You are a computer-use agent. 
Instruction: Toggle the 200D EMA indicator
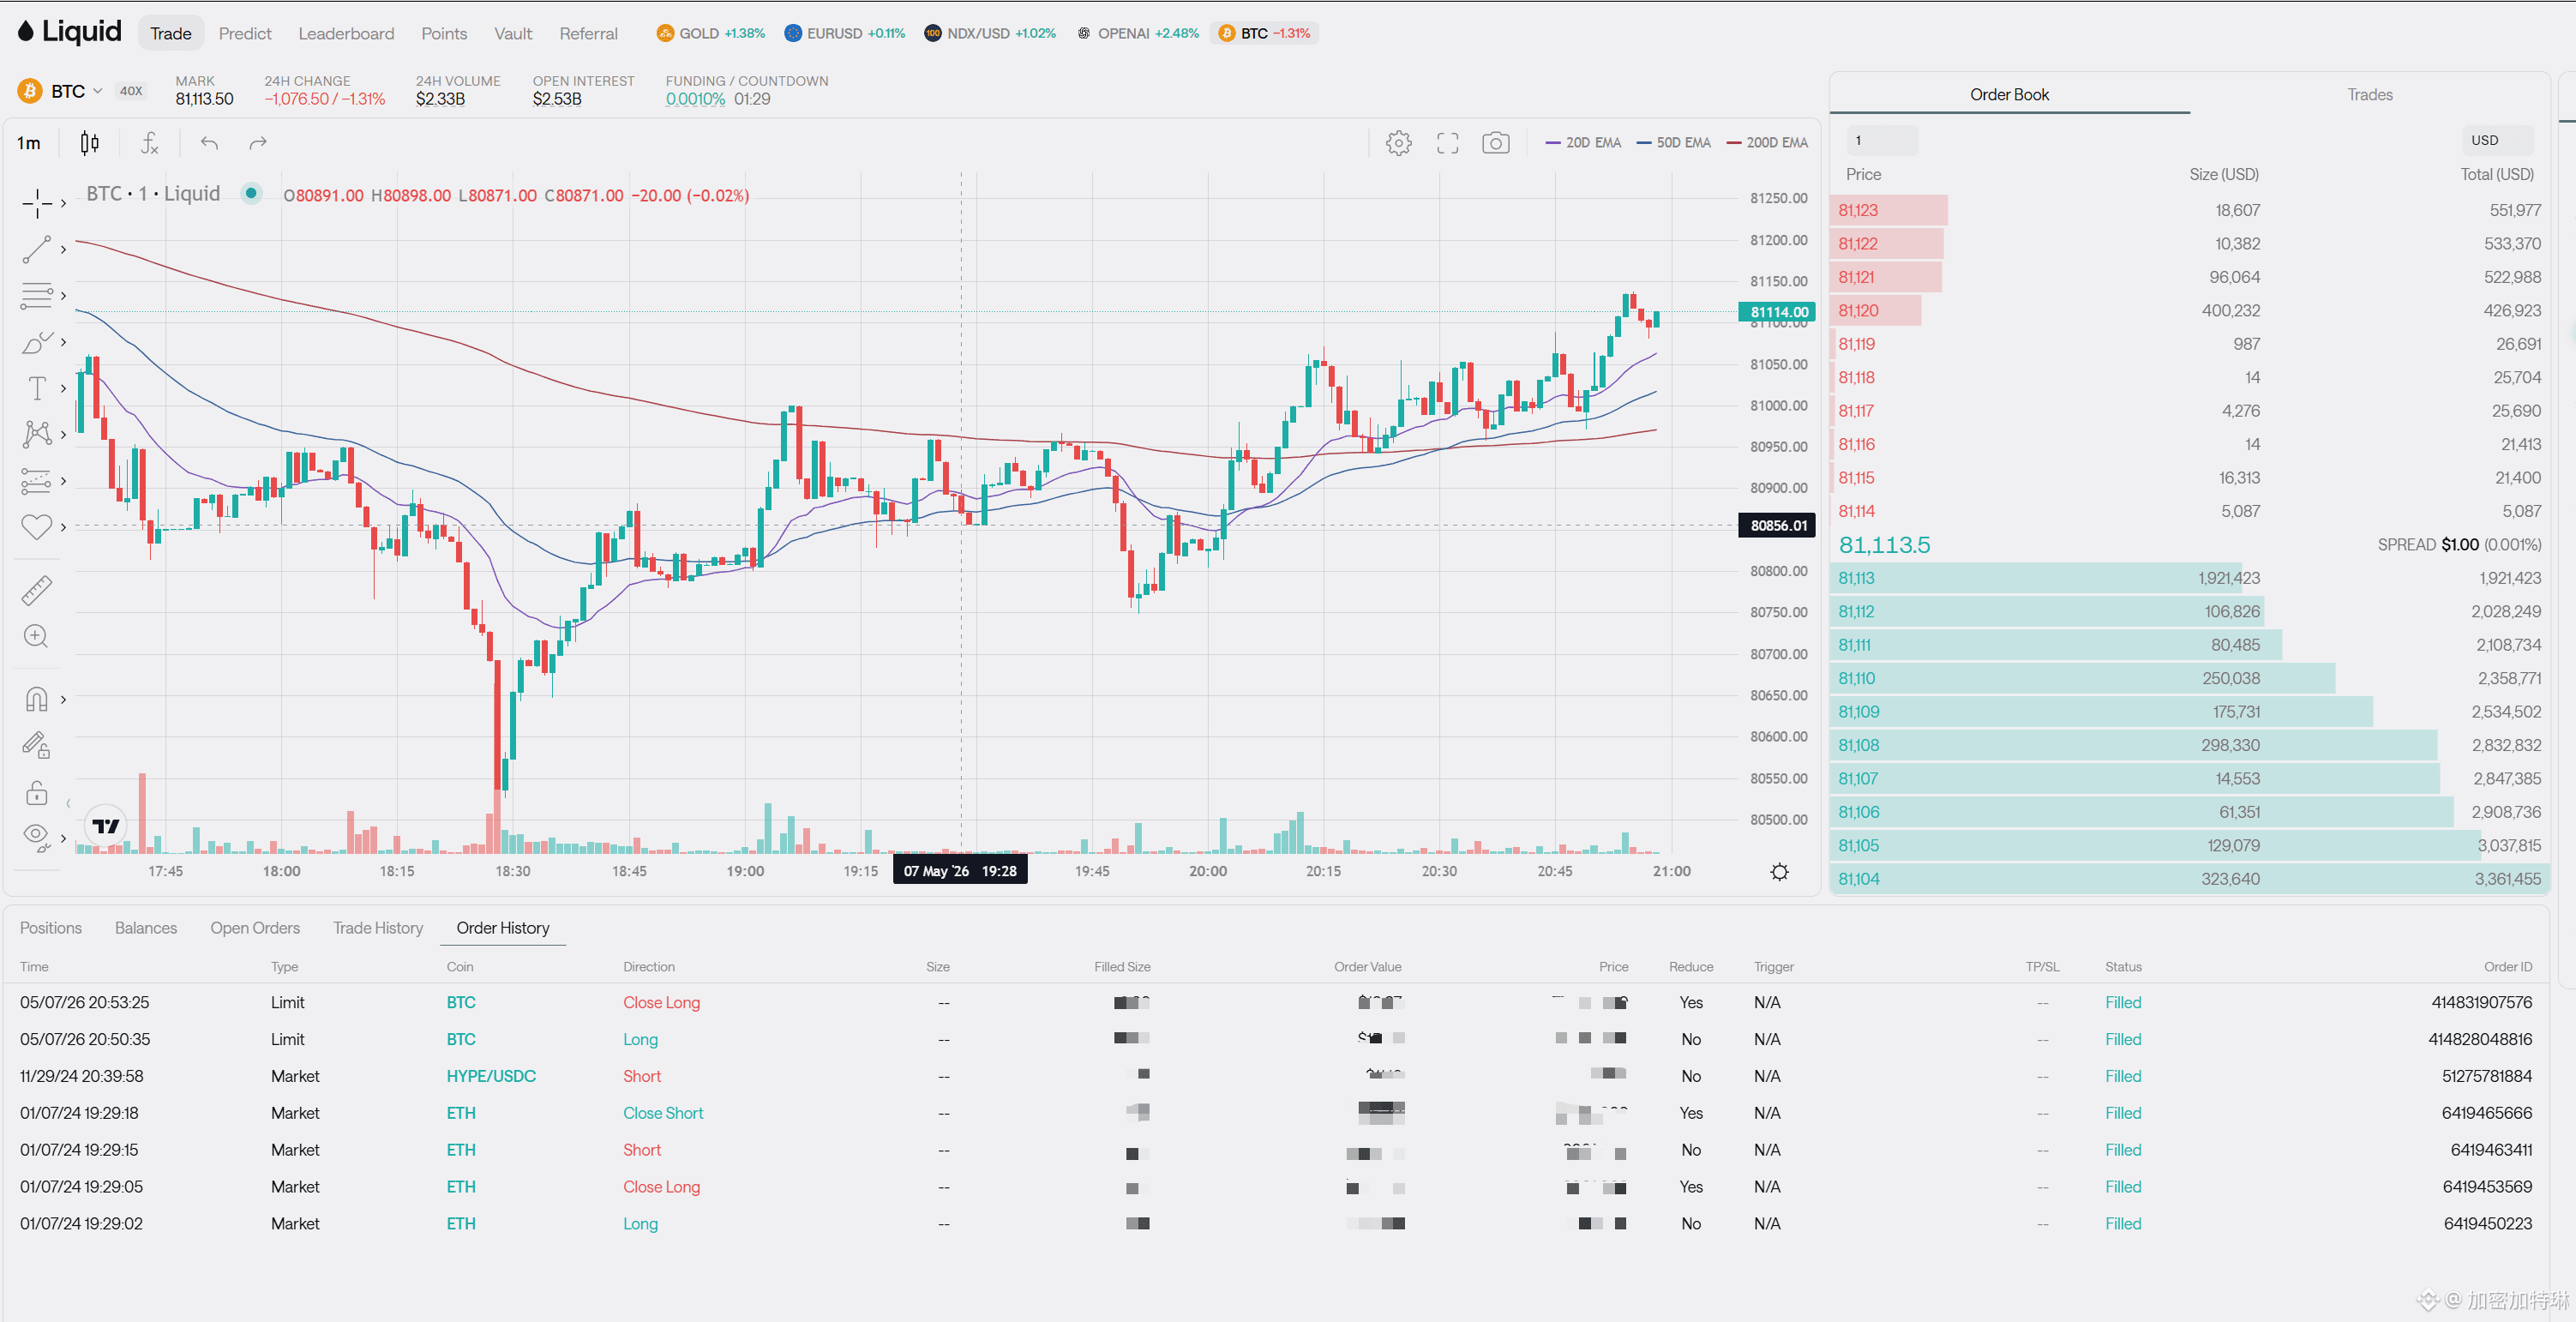(x=1767, y=143)
